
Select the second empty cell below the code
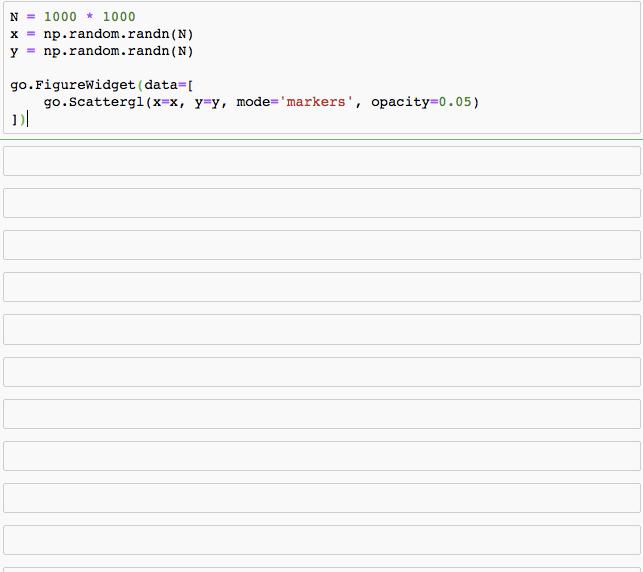coord(321,203)
